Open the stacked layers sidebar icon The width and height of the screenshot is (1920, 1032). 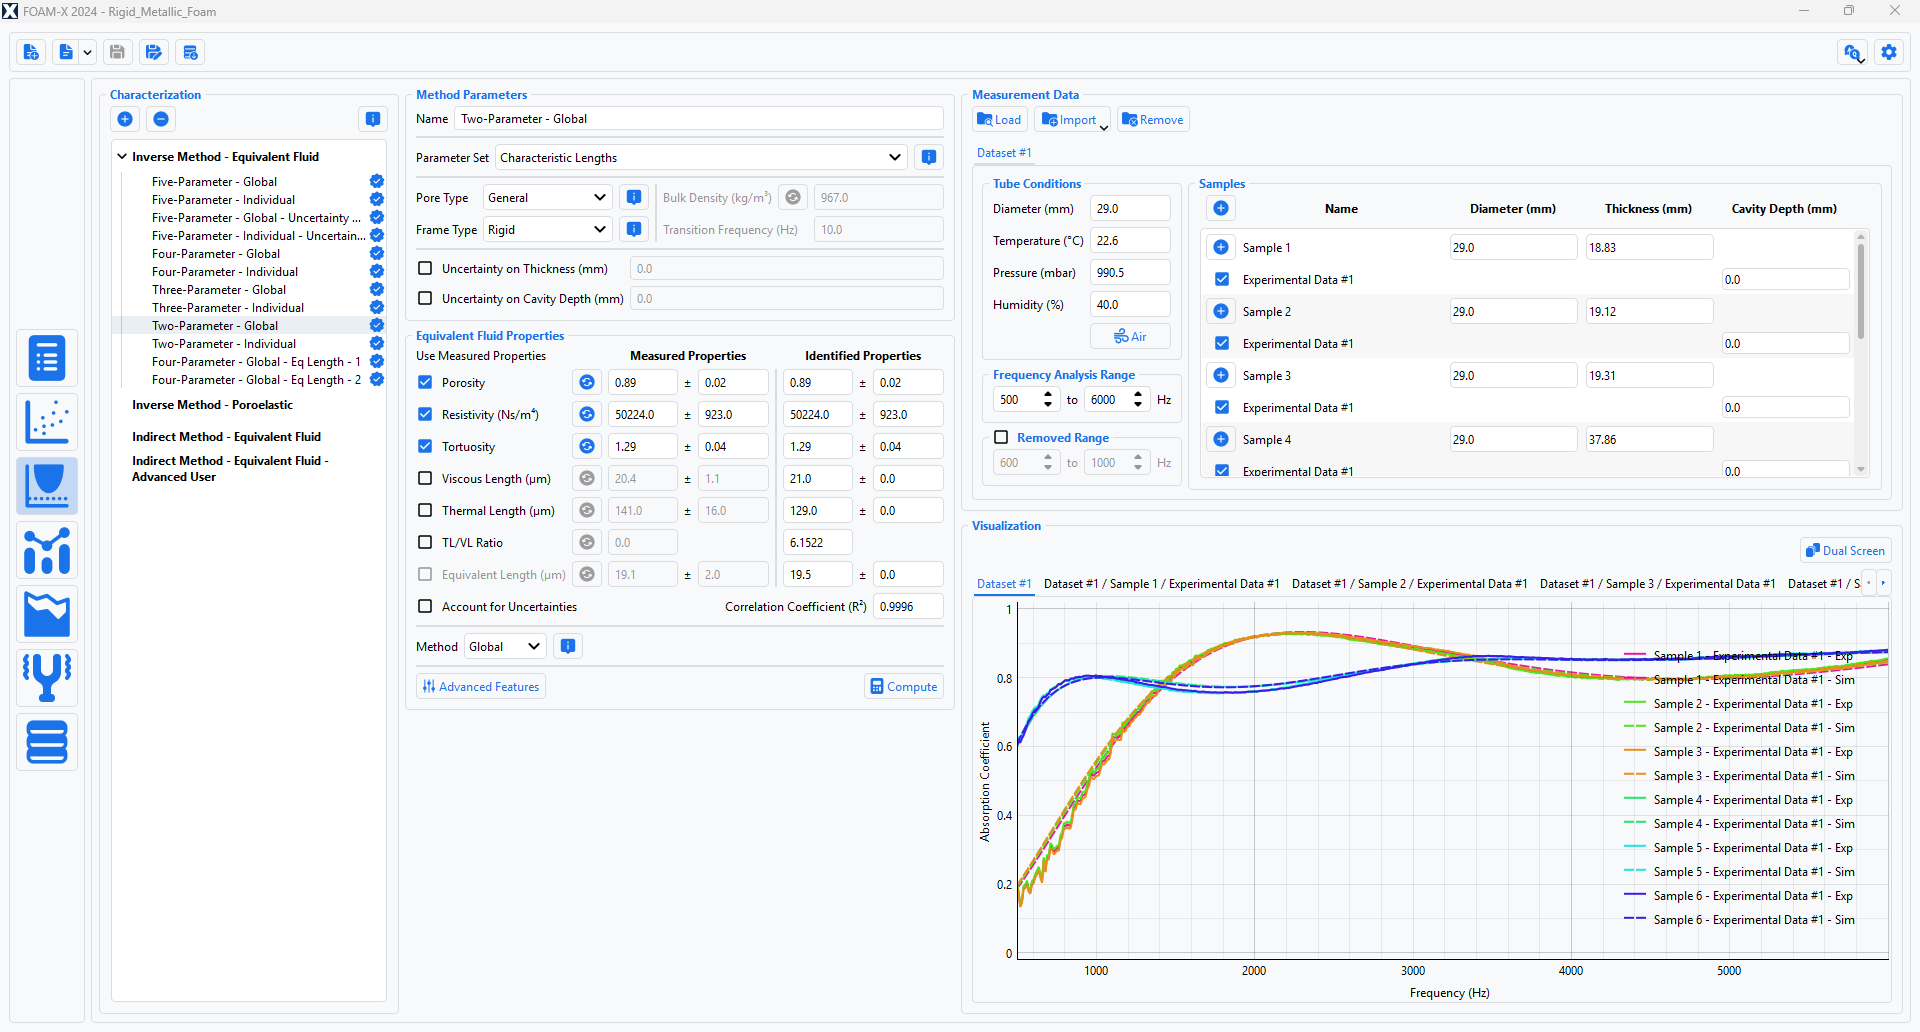[x=47, y=742]
